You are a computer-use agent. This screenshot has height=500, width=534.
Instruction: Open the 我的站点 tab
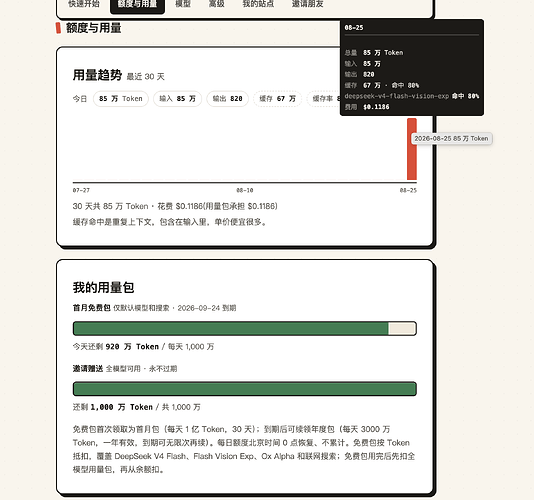point(258,4)
